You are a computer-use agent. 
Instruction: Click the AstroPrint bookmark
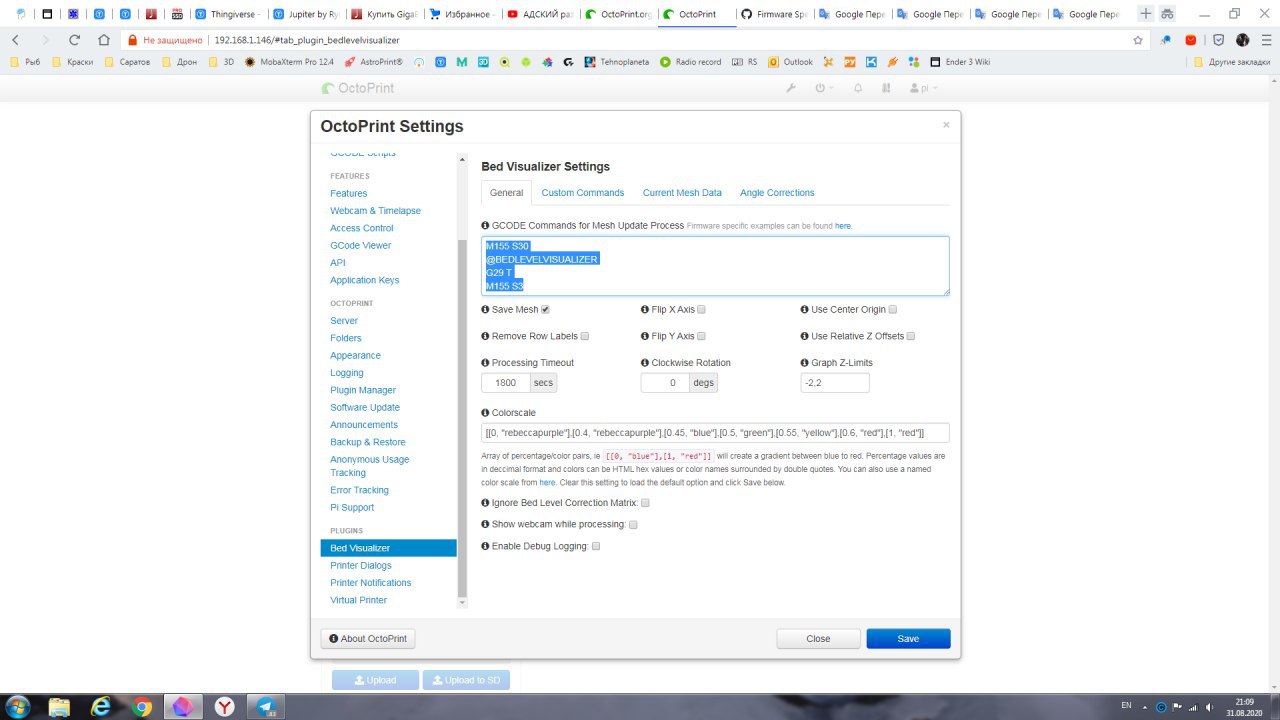373,62
